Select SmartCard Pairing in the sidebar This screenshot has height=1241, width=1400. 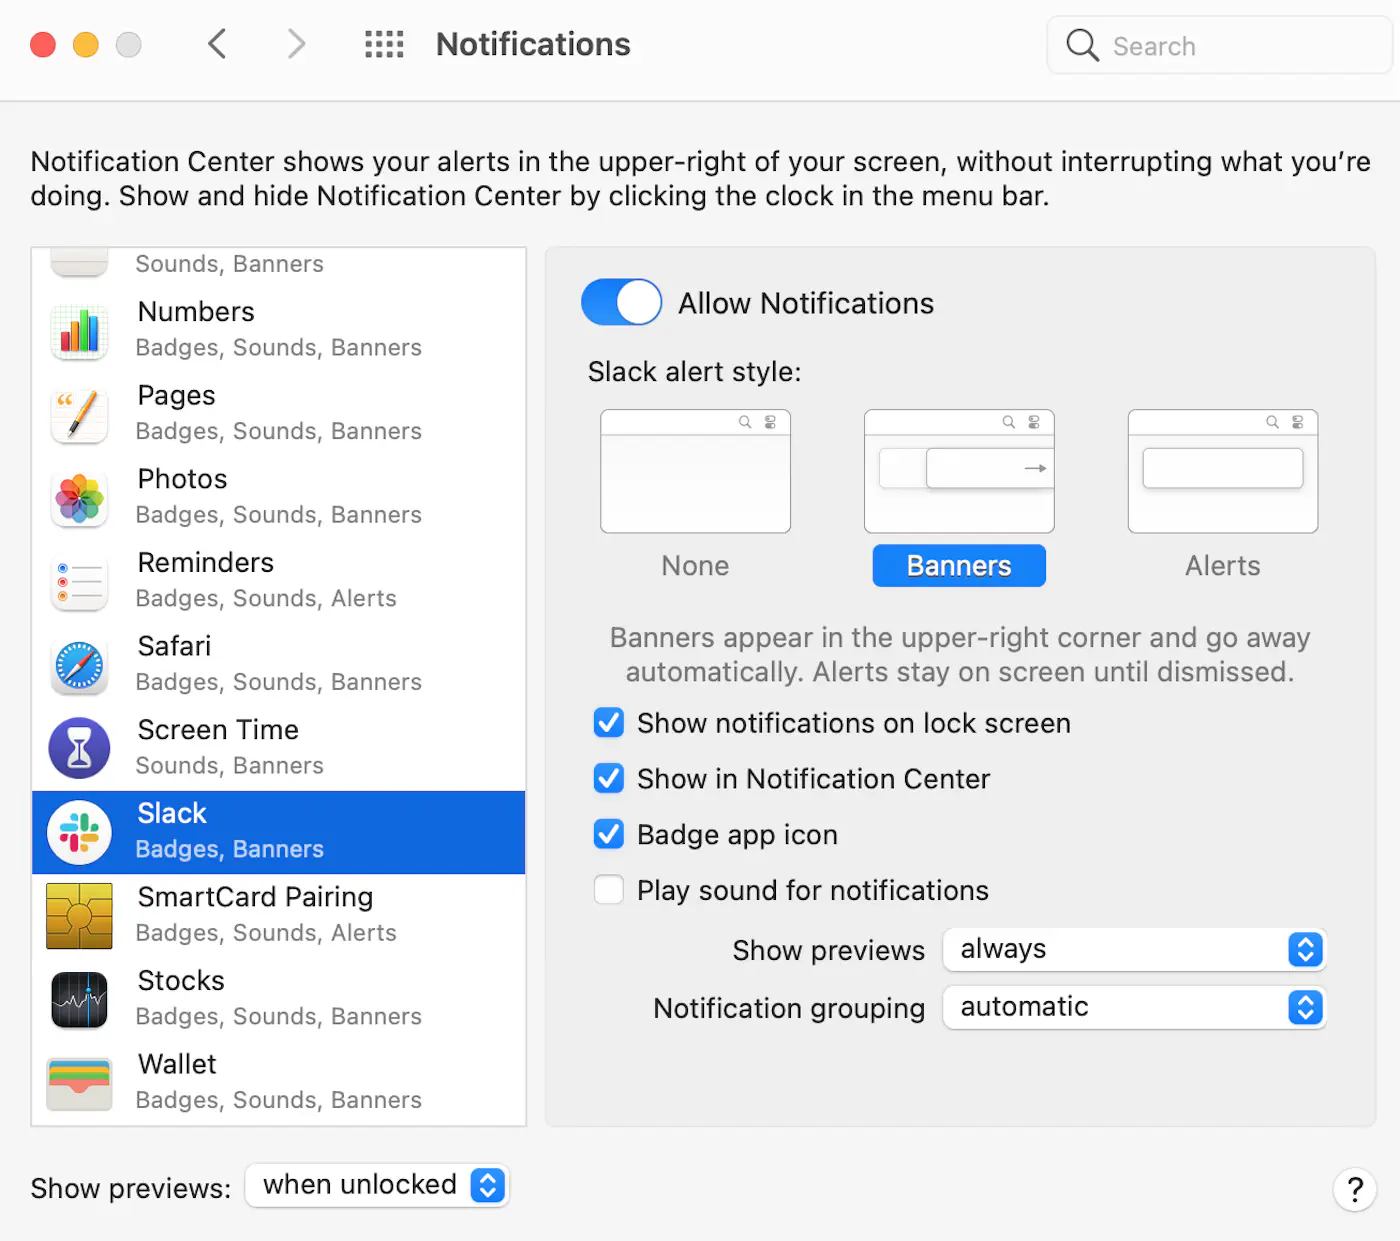click(x=278, y=913)
